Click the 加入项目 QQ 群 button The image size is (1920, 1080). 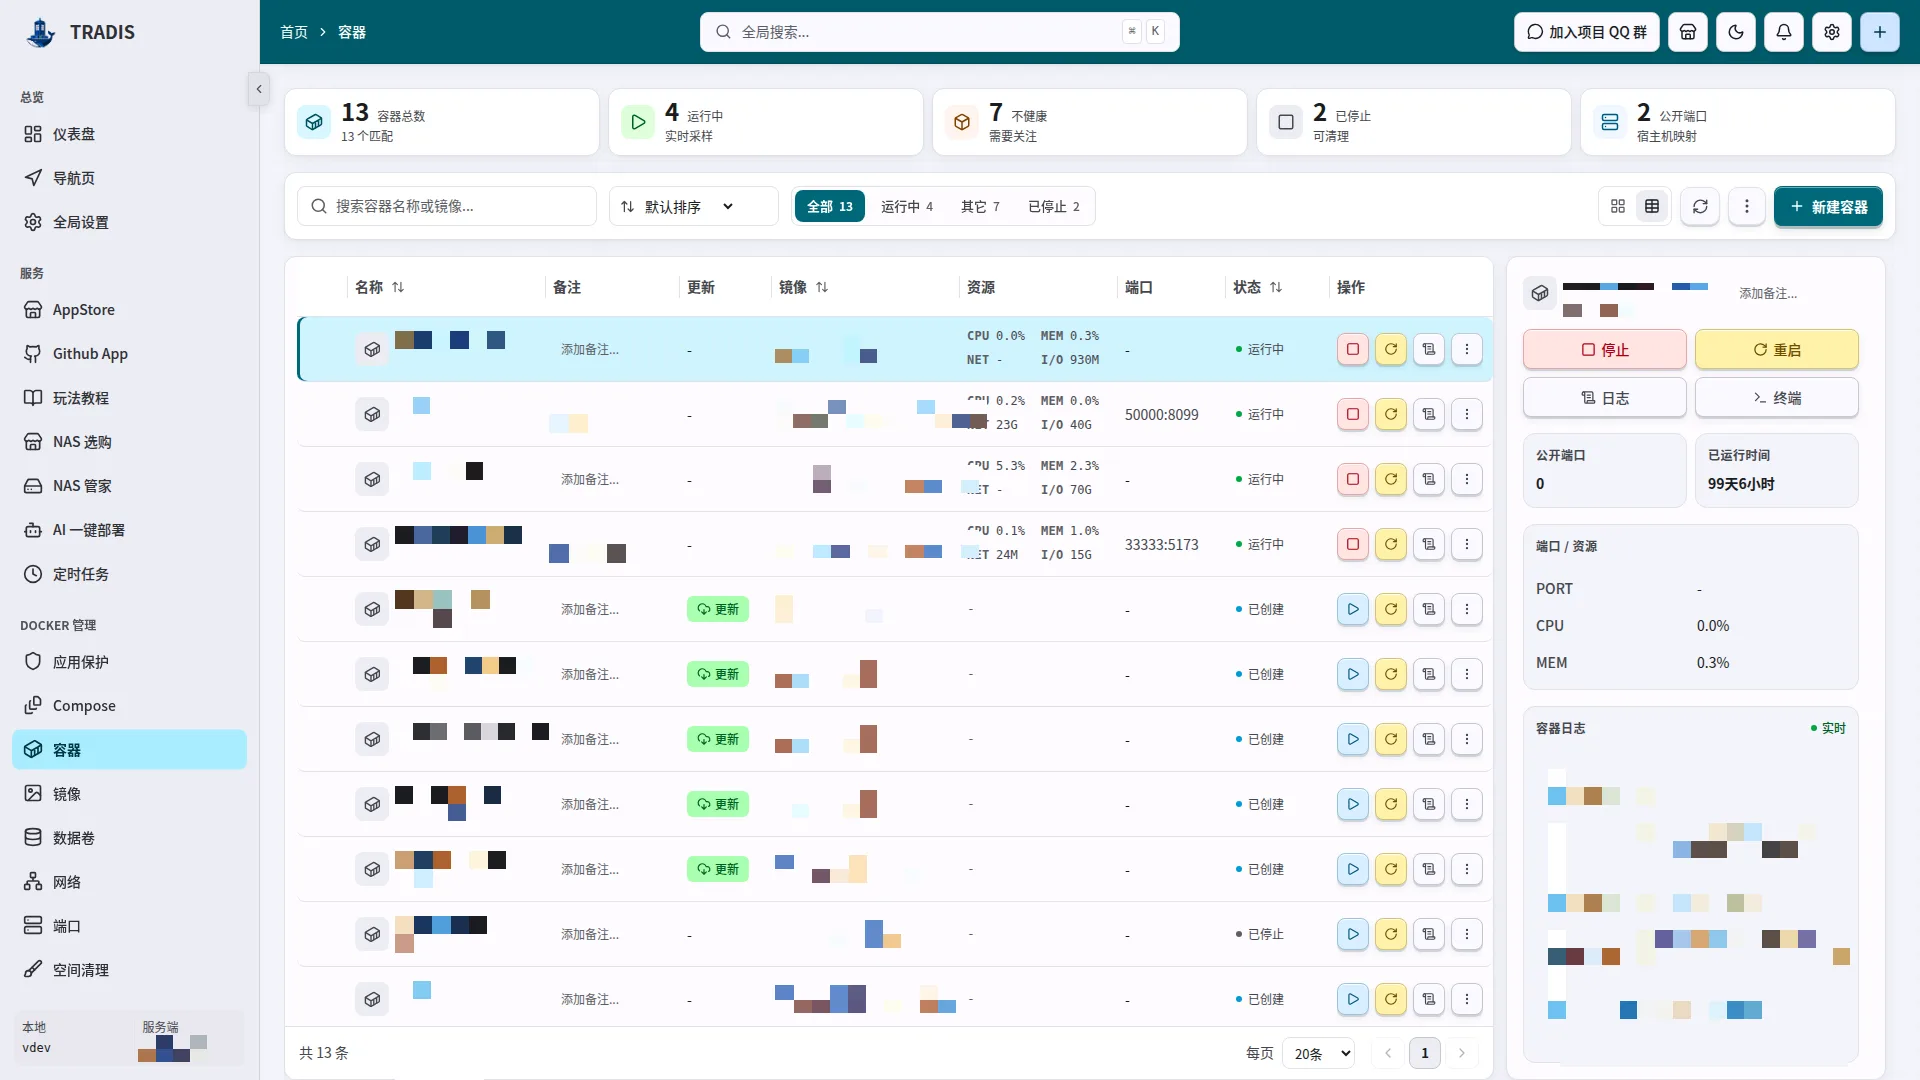tap(1587, 32)
